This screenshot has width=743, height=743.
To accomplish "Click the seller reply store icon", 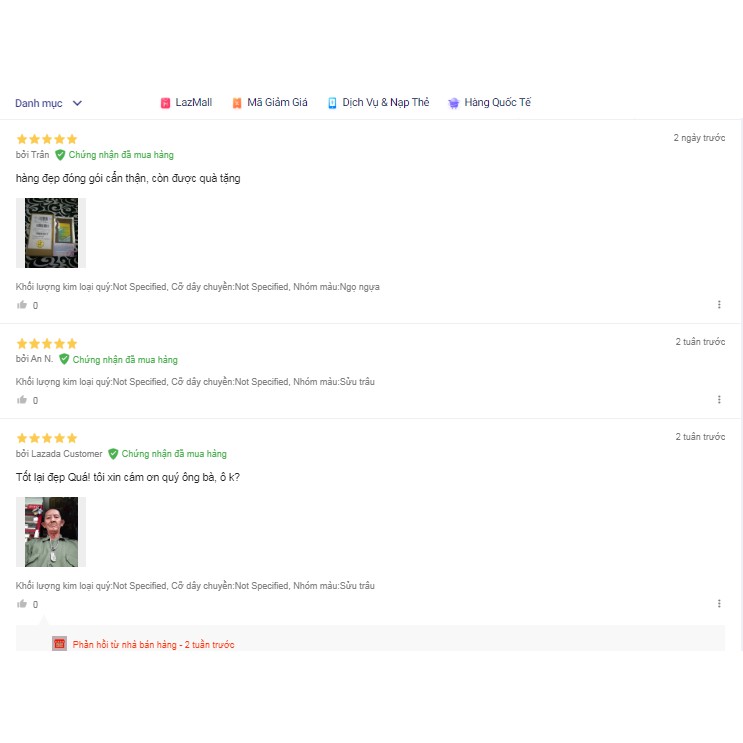I will (59, 644).
